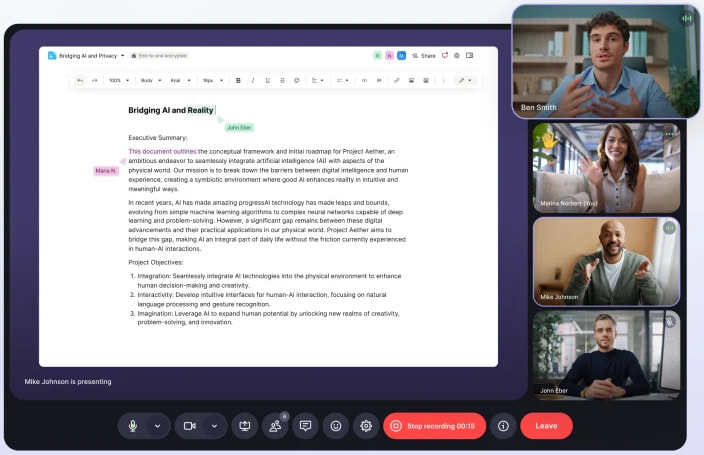
Task: Open the 100% zoom dropdown
Action: [x=117, y=80]
